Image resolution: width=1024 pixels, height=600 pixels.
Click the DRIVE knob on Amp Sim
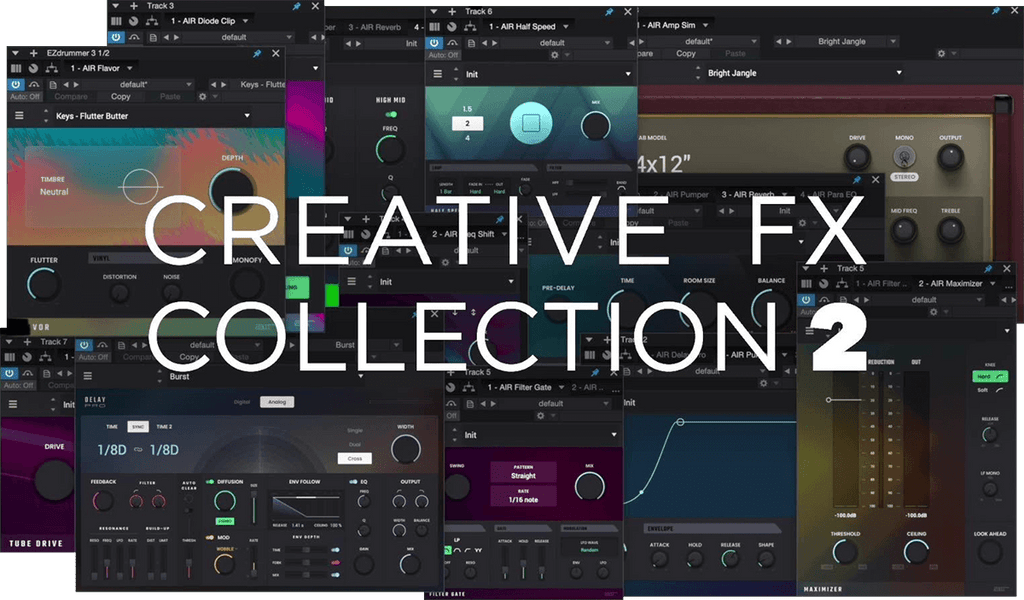pos(857,157)
